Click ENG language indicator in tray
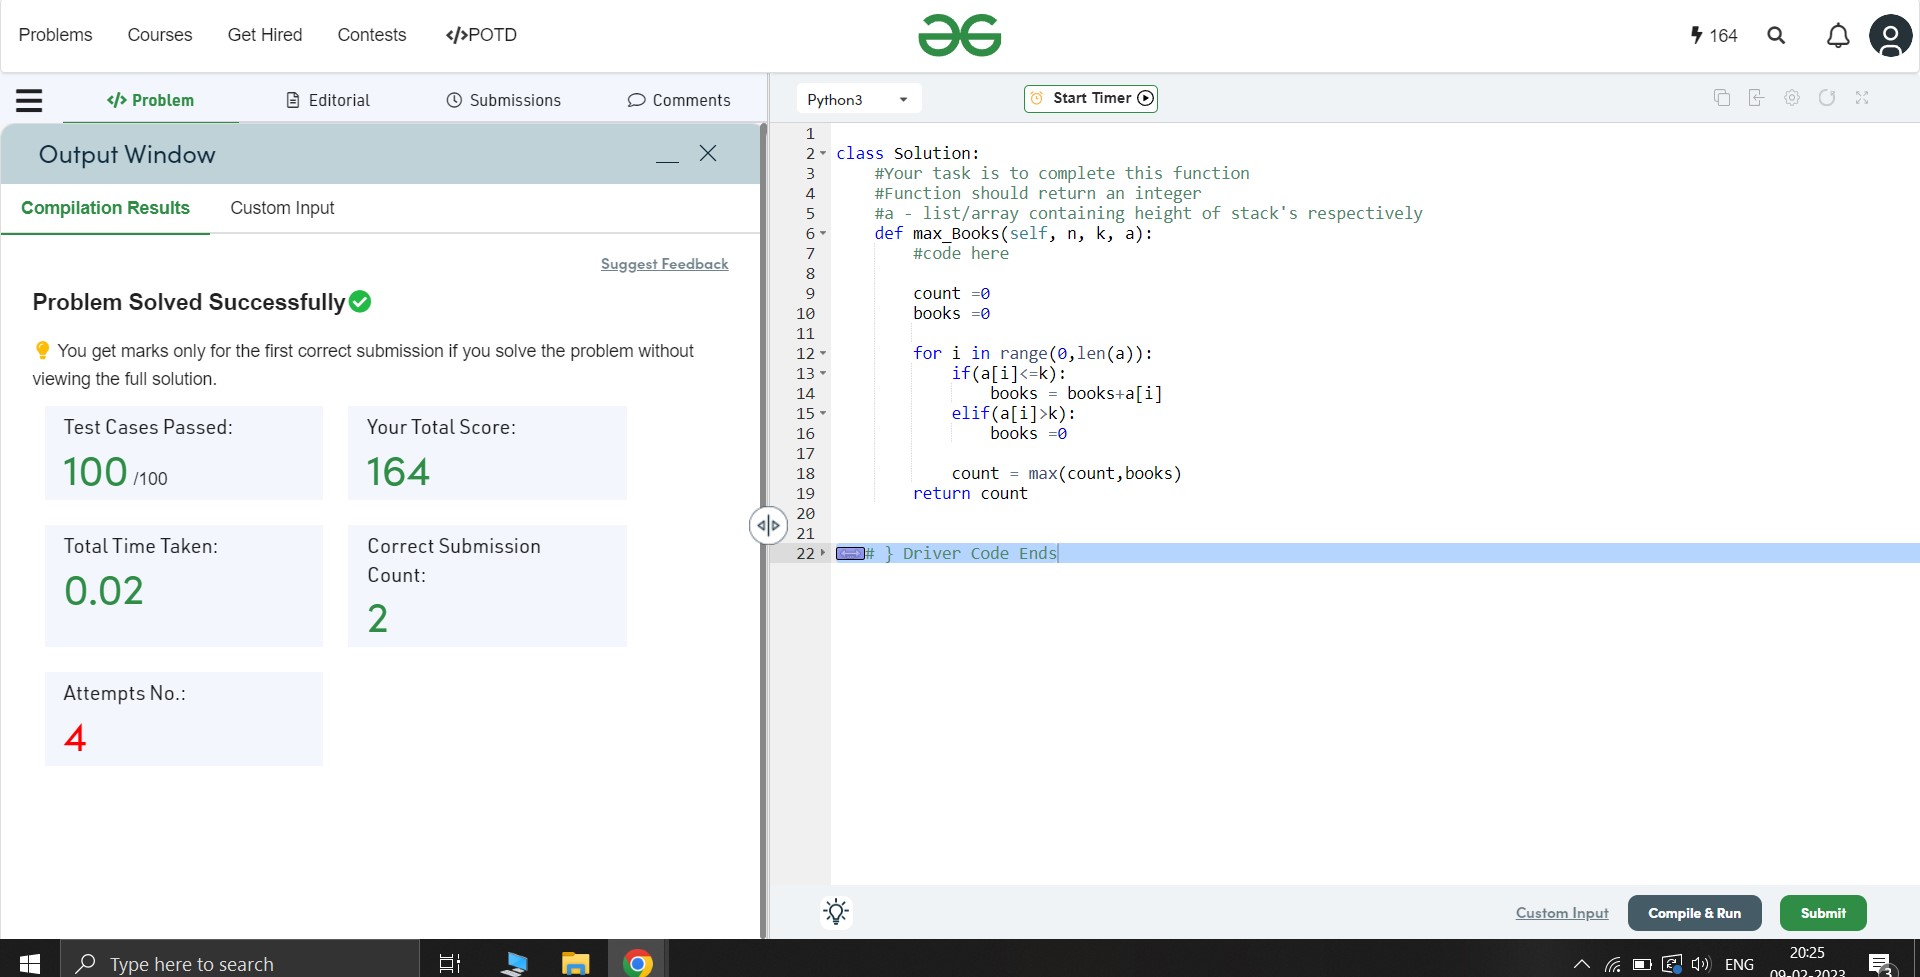The image size is (1920, 977). click(1739, 964)
